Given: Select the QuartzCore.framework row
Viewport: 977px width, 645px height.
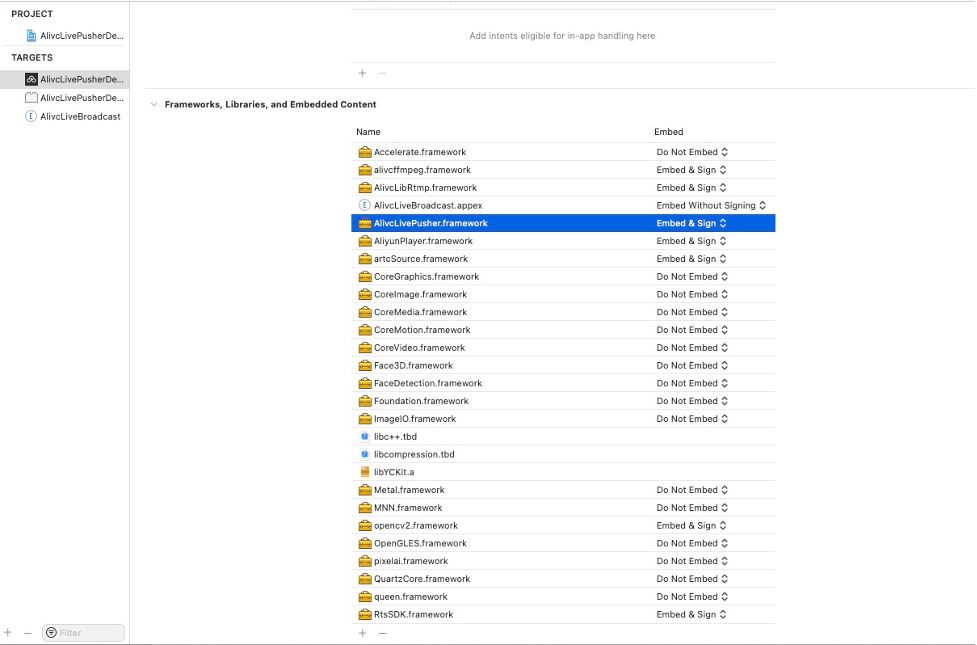Looking at the screenshot, I should (x=563, y=579).
